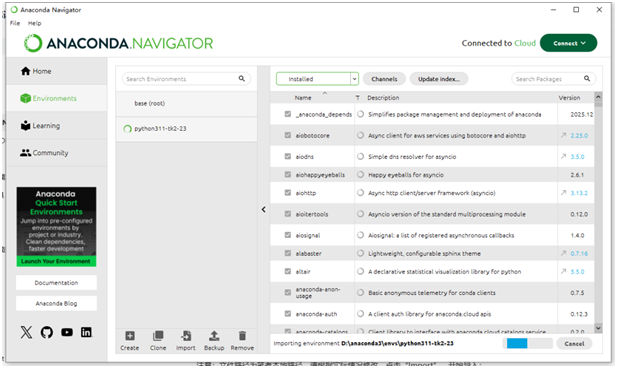Click the aiohttp version 3.13.2
This screenshot has height=368, width=617.
579,193
